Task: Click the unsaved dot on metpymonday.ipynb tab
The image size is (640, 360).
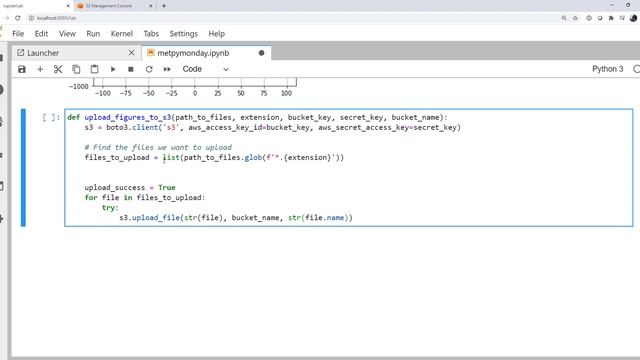Action: 261,53
